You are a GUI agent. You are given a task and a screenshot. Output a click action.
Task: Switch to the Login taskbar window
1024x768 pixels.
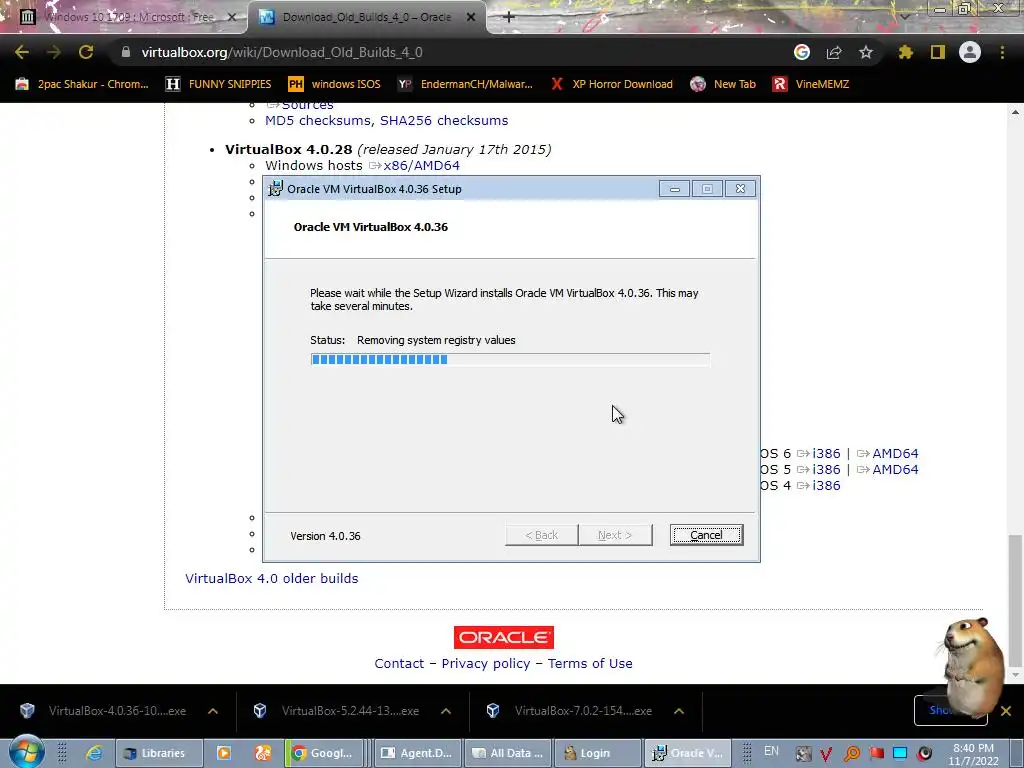(598, 753)
